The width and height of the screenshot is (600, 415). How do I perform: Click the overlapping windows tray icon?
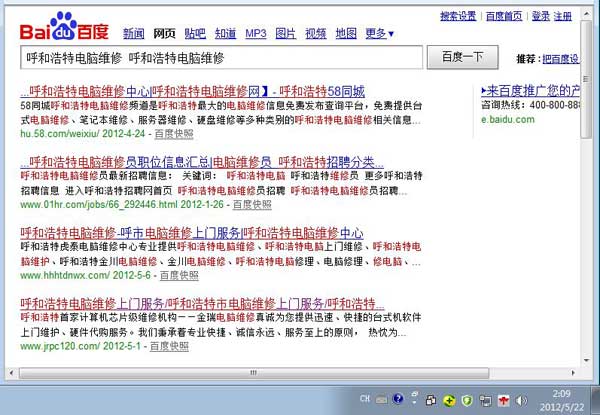(431, 400)
